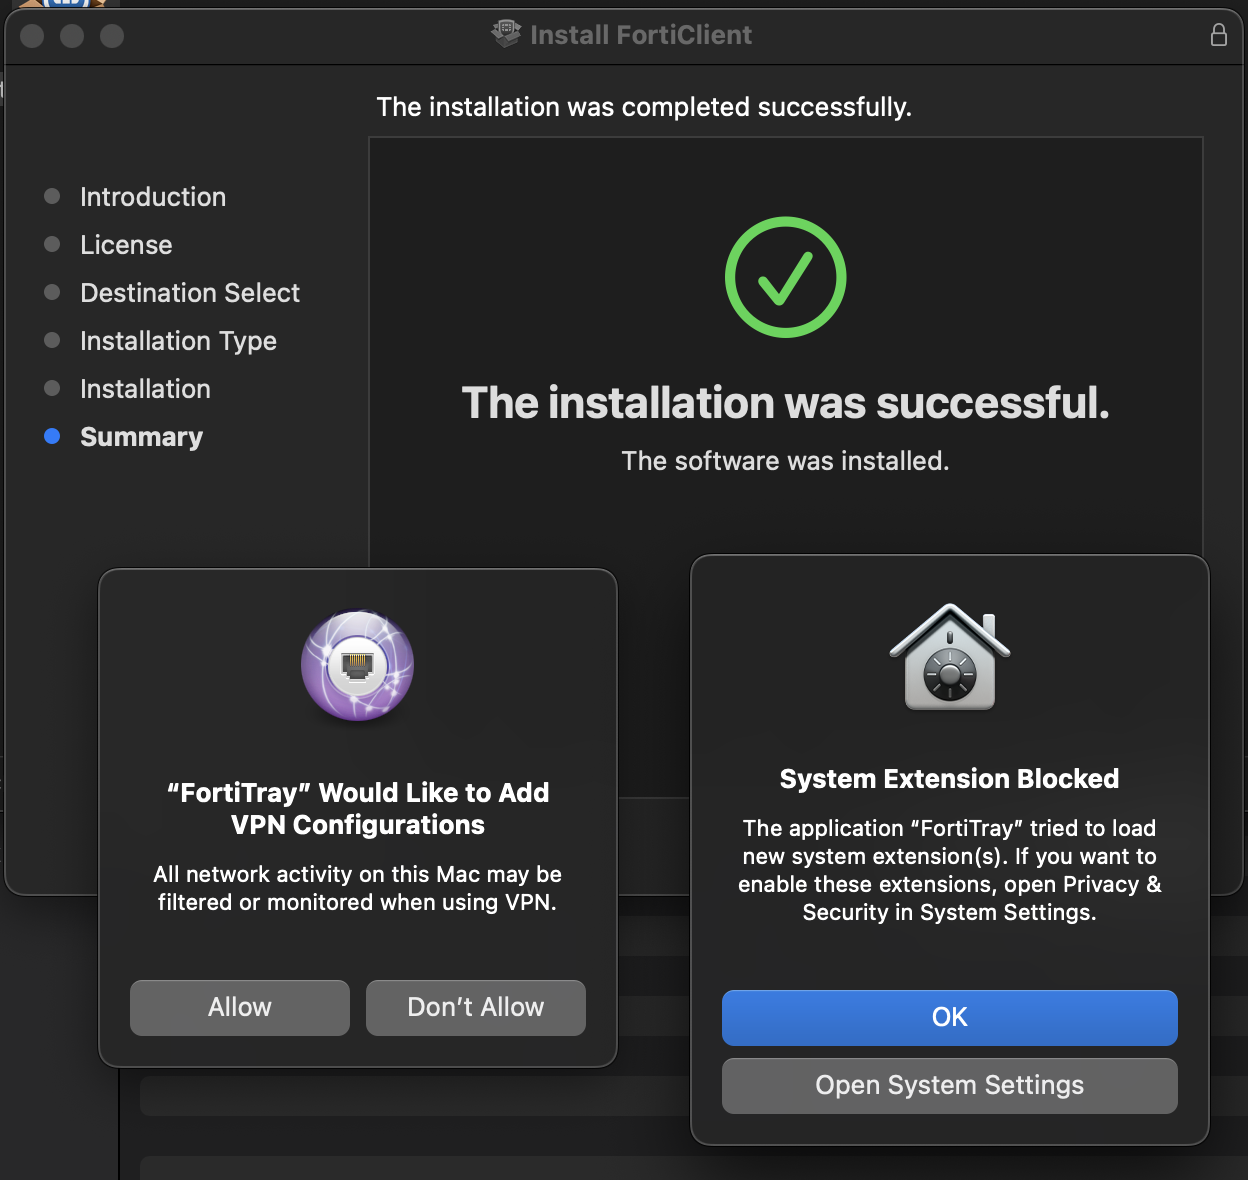Click the green success checkmark icon

click(x=785, y=277)
